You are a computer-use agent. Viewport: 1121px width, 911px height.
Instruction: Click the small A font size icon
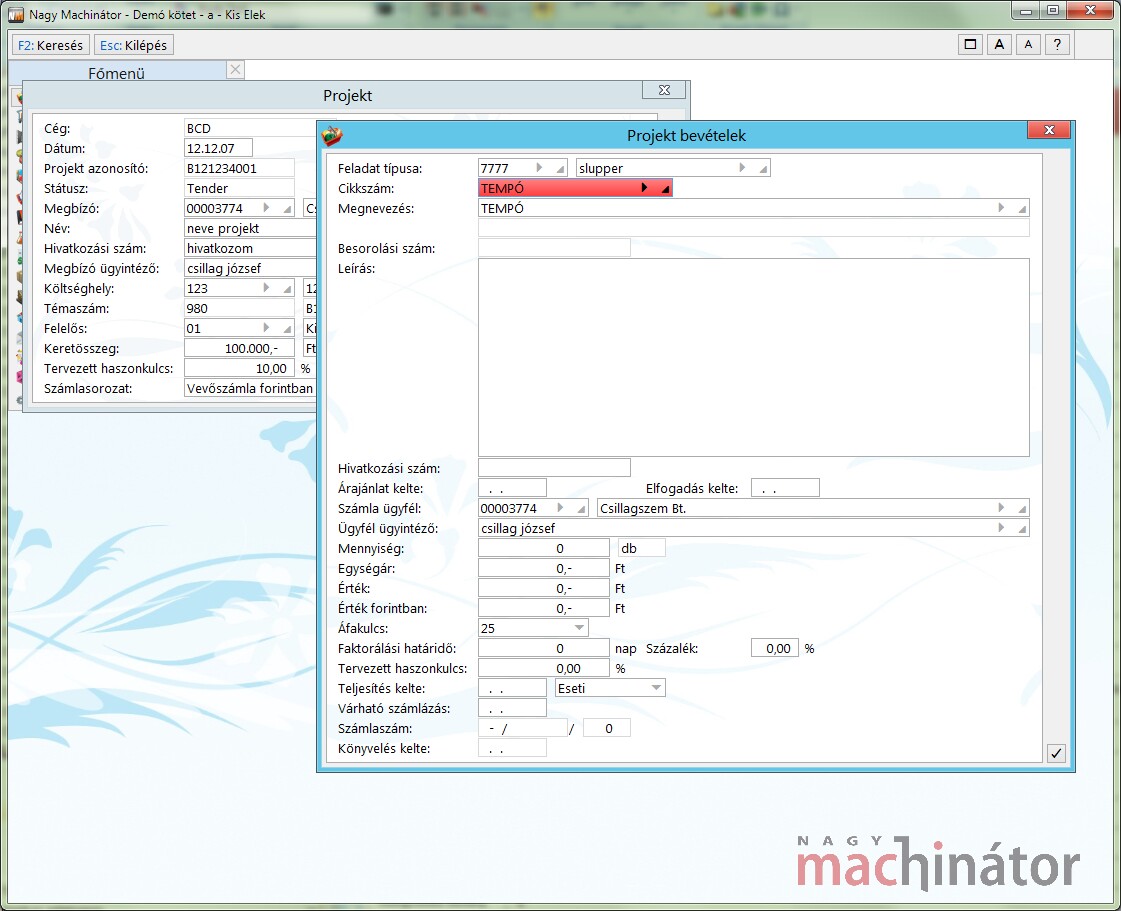[1028, 44]
